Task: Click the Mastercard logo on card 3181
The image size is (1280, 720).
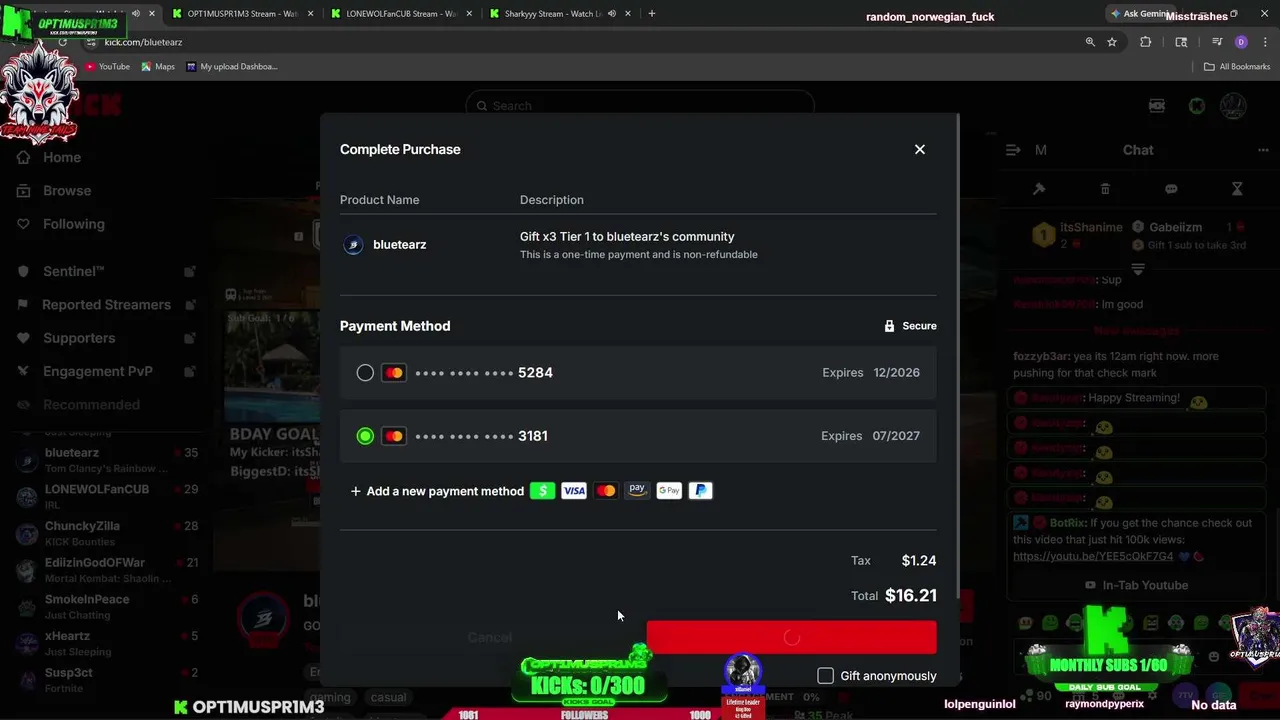Action: pyautogui.click(x=394, y=436)
